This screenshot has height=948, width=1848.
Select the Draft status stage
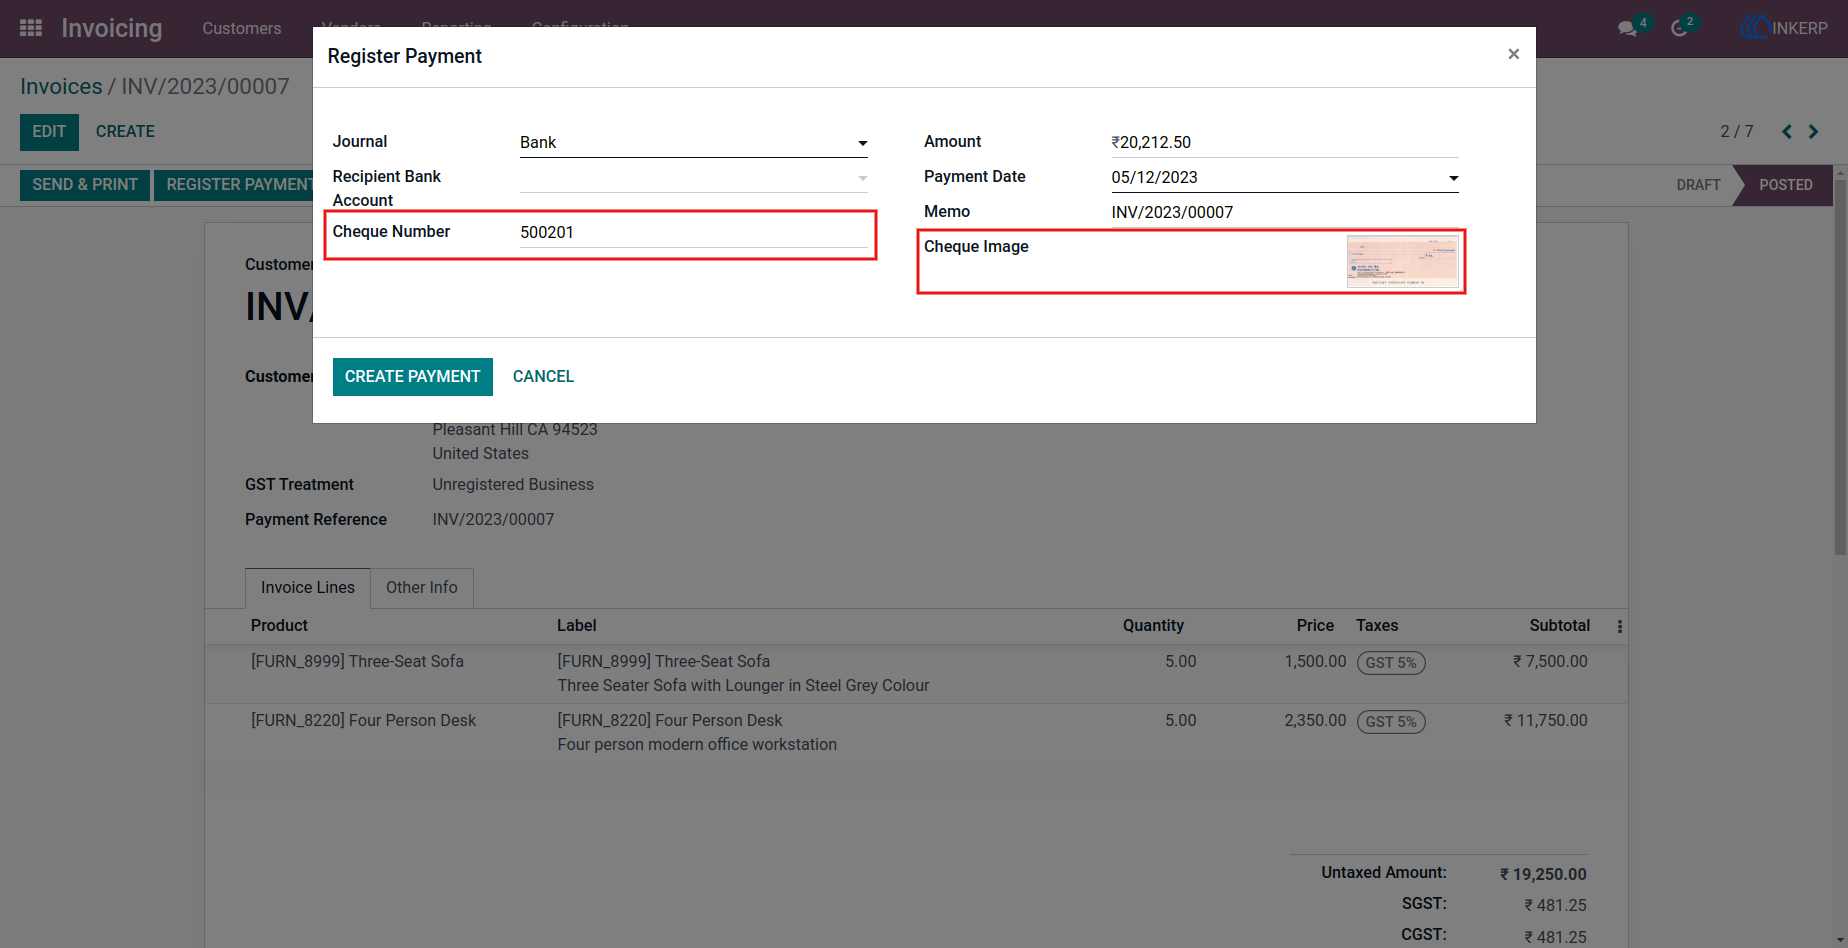click(x=1698, y=185)
